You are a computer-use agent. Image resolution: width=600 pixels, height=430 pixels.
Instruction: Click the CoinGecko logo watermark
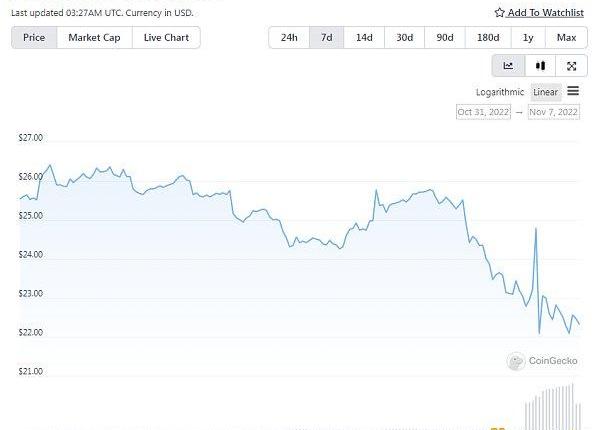pos(542,361)
